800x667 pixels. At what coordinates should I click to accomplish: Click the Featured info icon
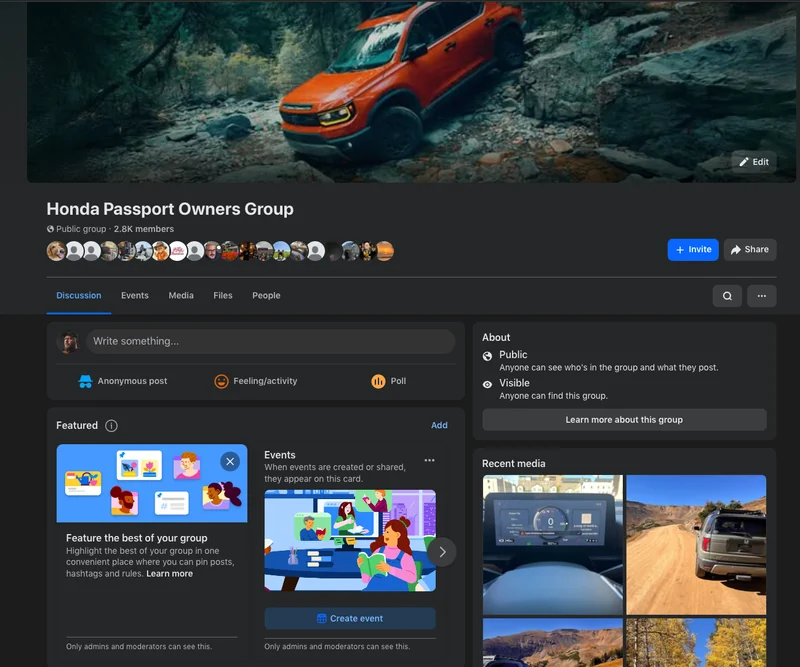tap(111, 426)
